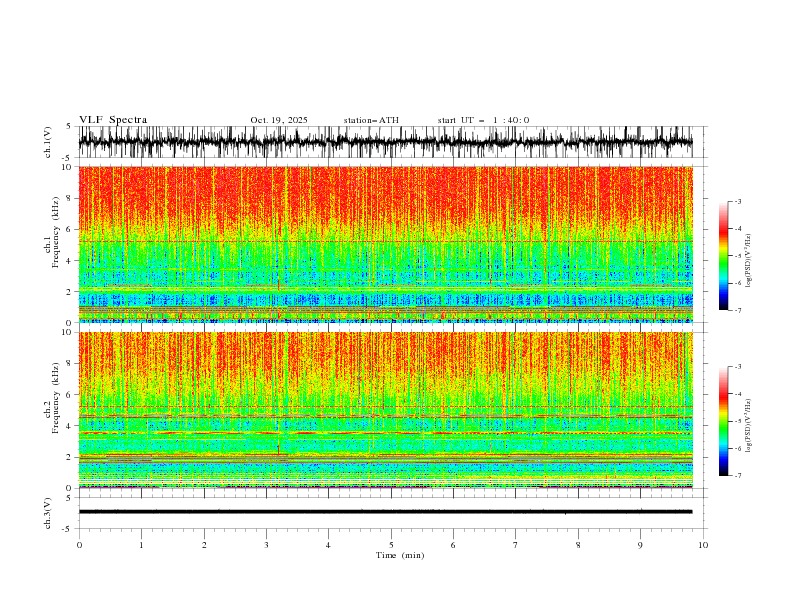Viewport: 792px width, 612px height.
Task: Click the "VLF Spectra" title text
Action: pos(113,120)
